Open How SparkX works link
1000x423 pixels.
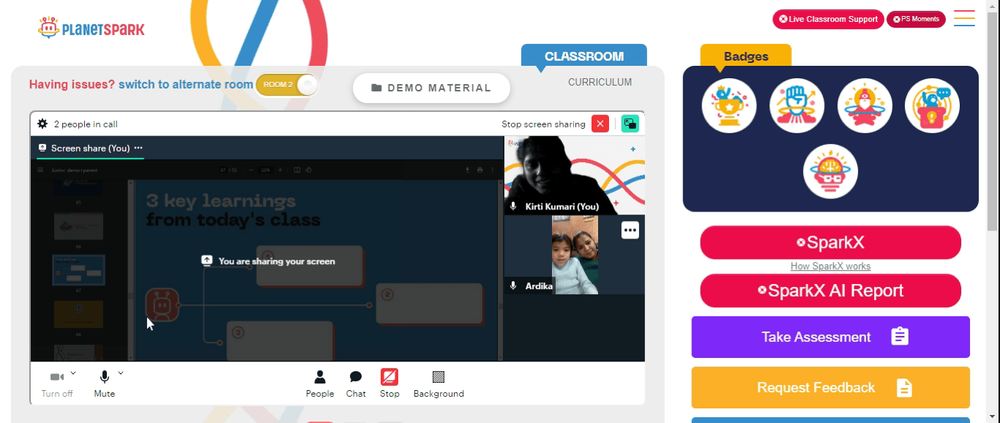[x=830, y=266]
